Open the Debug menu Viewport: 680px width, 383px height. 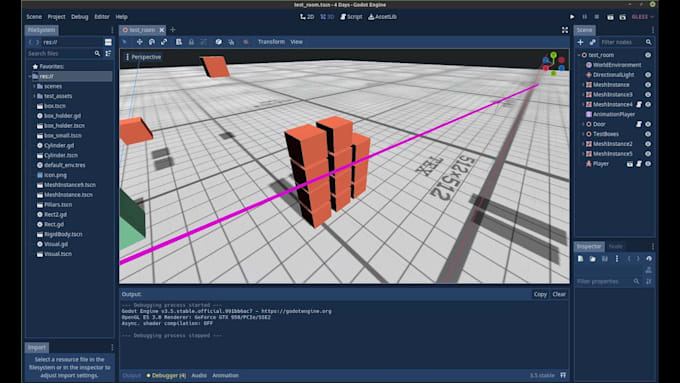(x=79, y=17)
